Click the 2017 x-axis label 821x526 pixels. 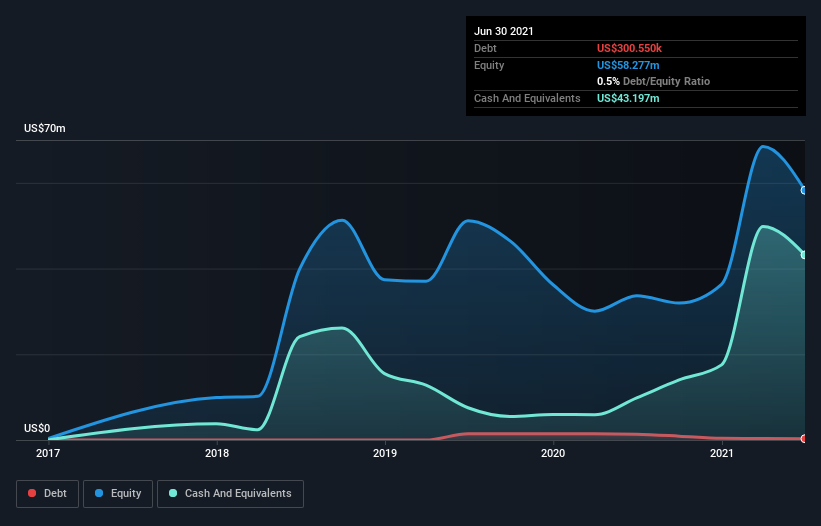(48, 453)
